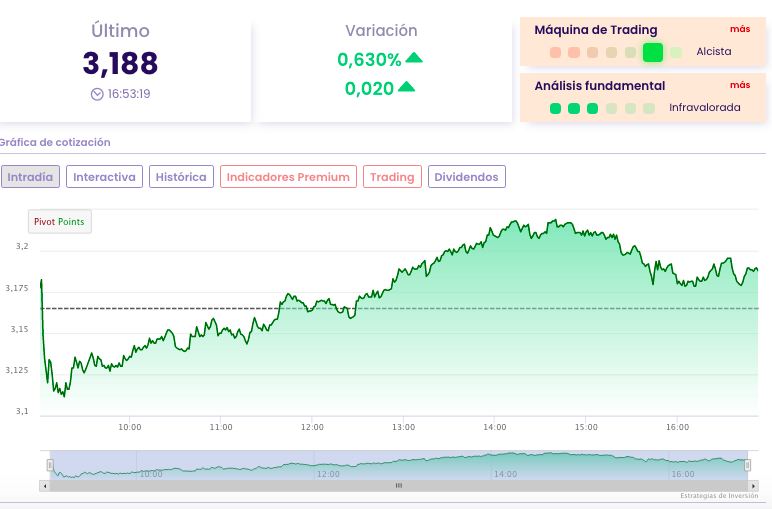The height and width of the screenshot is (509, 772).
Task: Switch to the Trading tab
Action: (x=392, y=177)
